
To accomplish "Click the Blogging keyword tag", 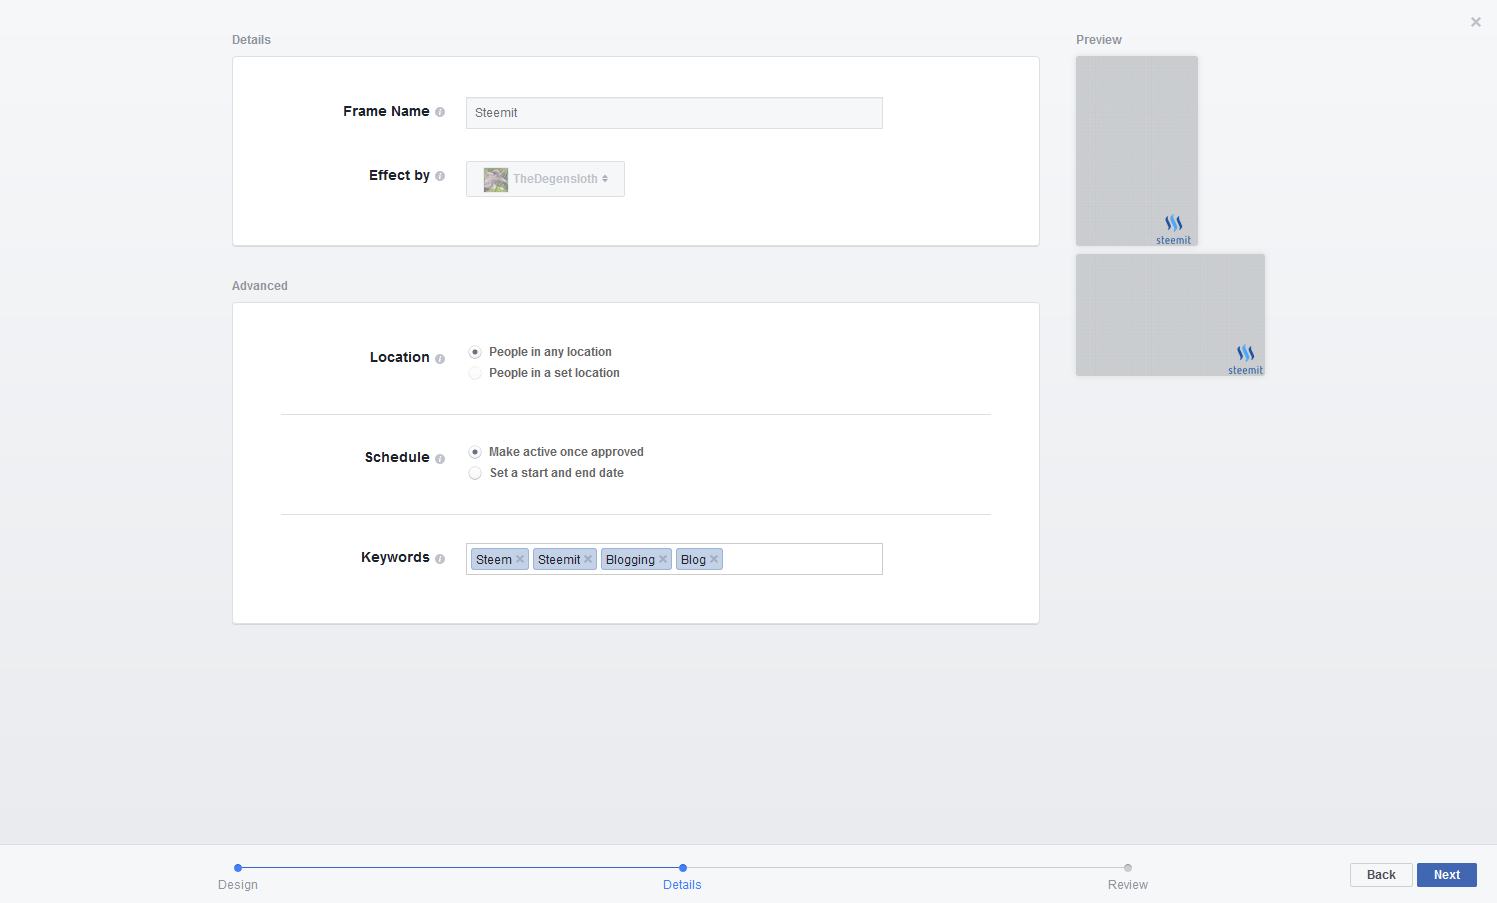I will pos(636,559).
